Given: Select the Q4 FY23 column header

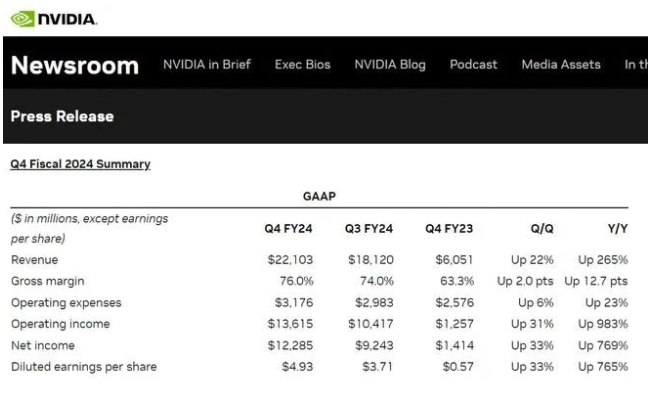Looking at the screenshot, I should [449, 228].
